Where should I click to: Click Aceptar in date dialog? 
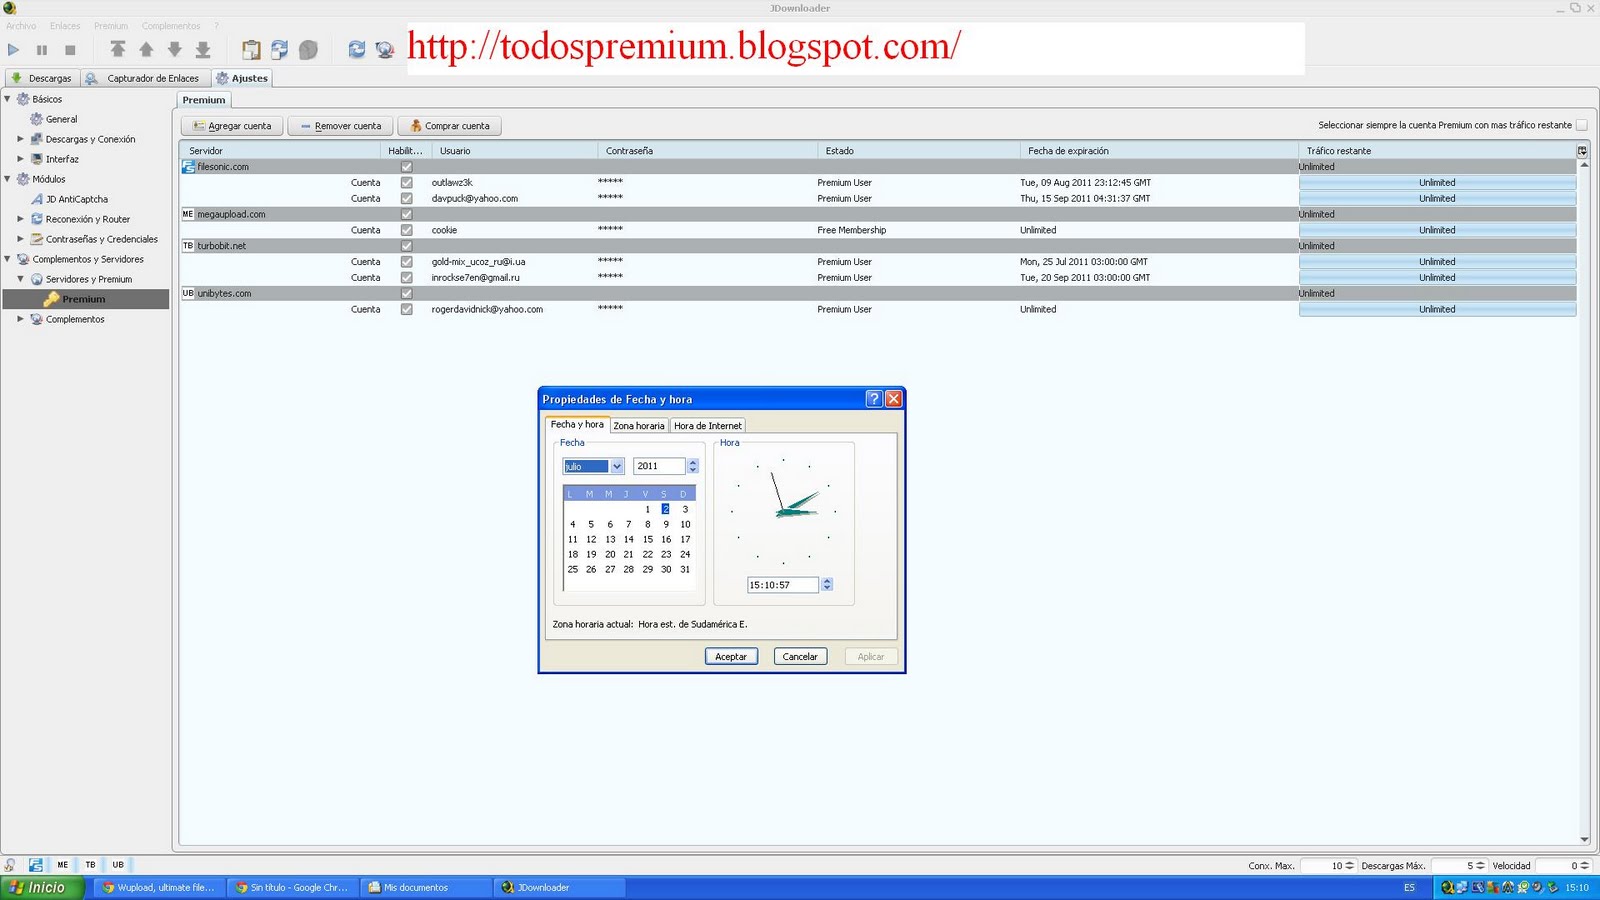(731, 657)
